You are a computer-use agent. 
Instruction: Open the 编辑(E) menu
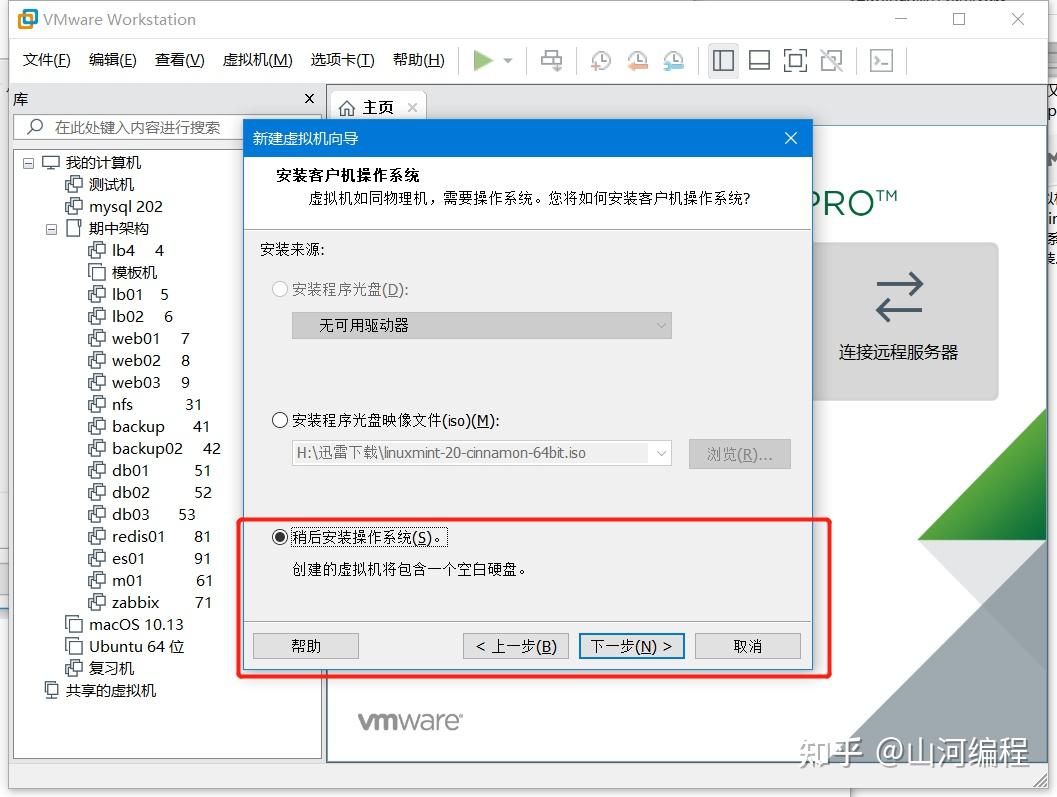(113, 60)
